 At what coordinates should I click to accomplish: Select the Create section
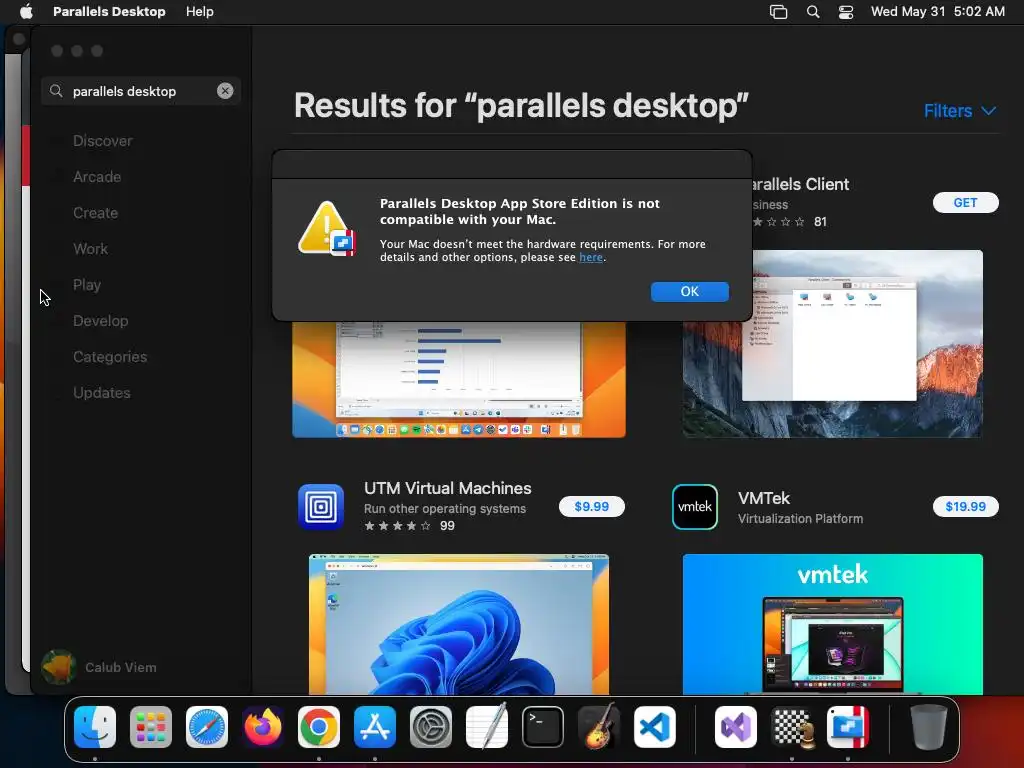click(x=95, y=212)
